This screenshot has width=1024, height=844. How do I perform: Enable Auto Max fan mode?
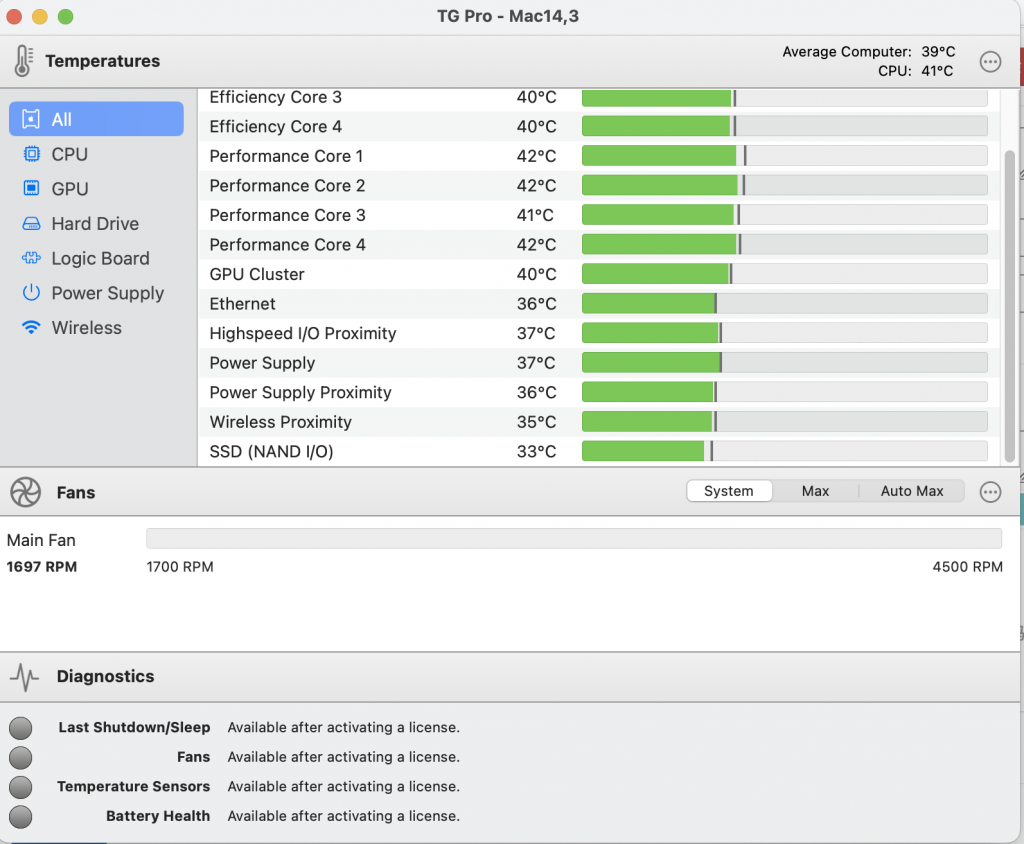pos(911,491)
